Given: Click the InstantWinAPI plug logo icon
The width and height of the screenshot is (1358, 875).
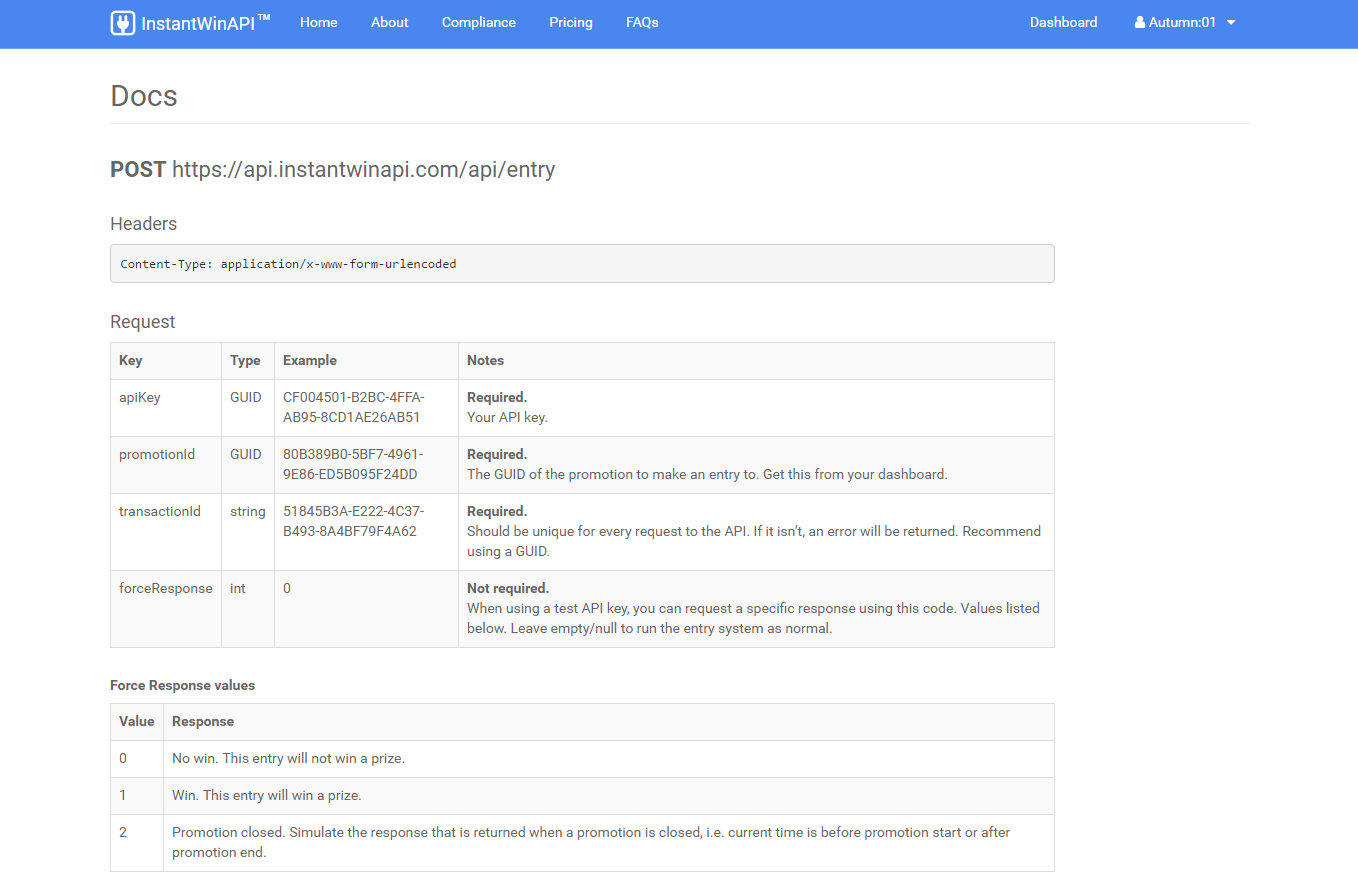Looking at the screenshot, I should pos(122,23).
